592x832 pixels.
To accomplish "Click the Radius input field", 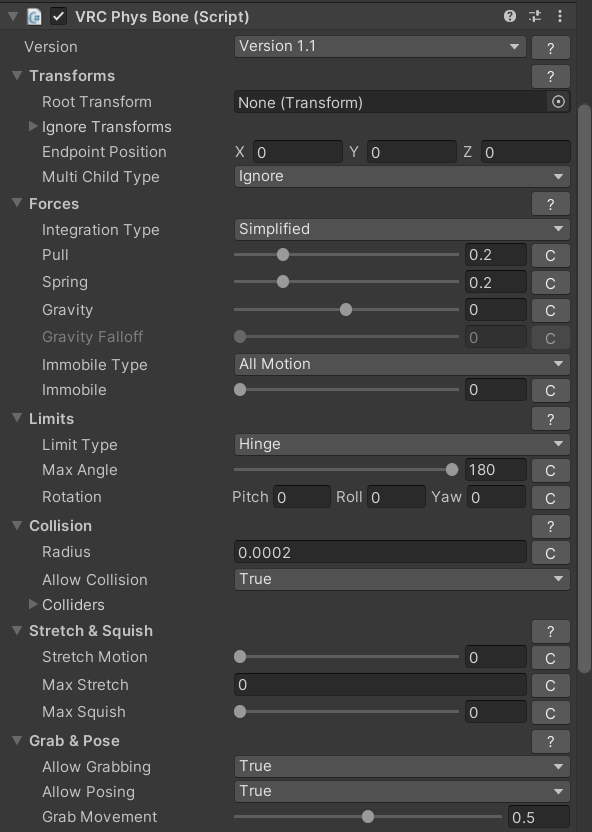I will point(380,552).
